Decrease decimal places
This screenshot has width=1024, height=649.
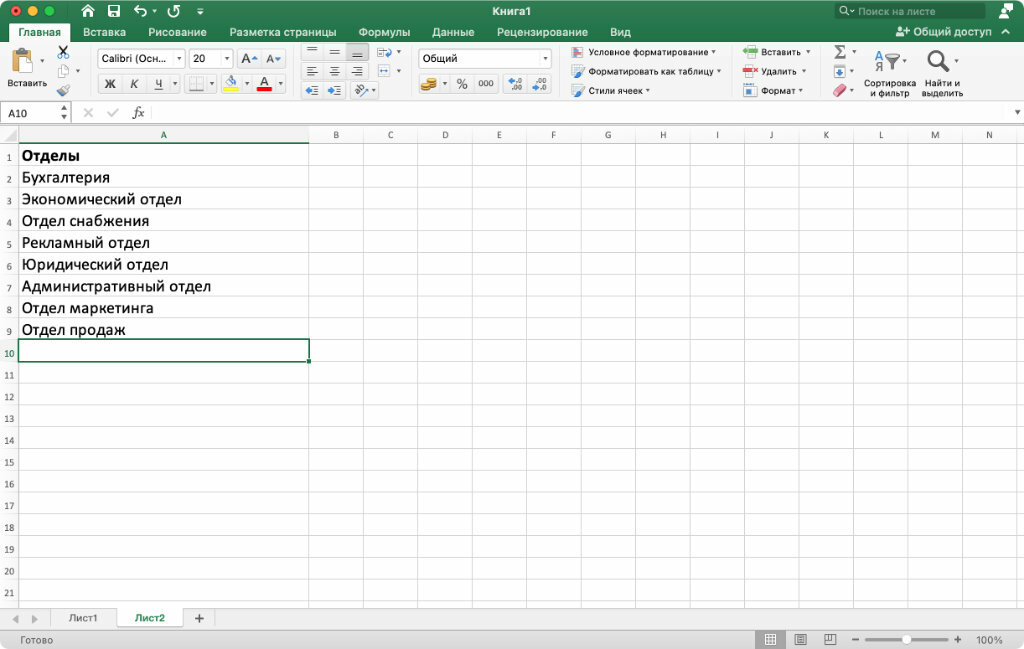coord(539,84)
